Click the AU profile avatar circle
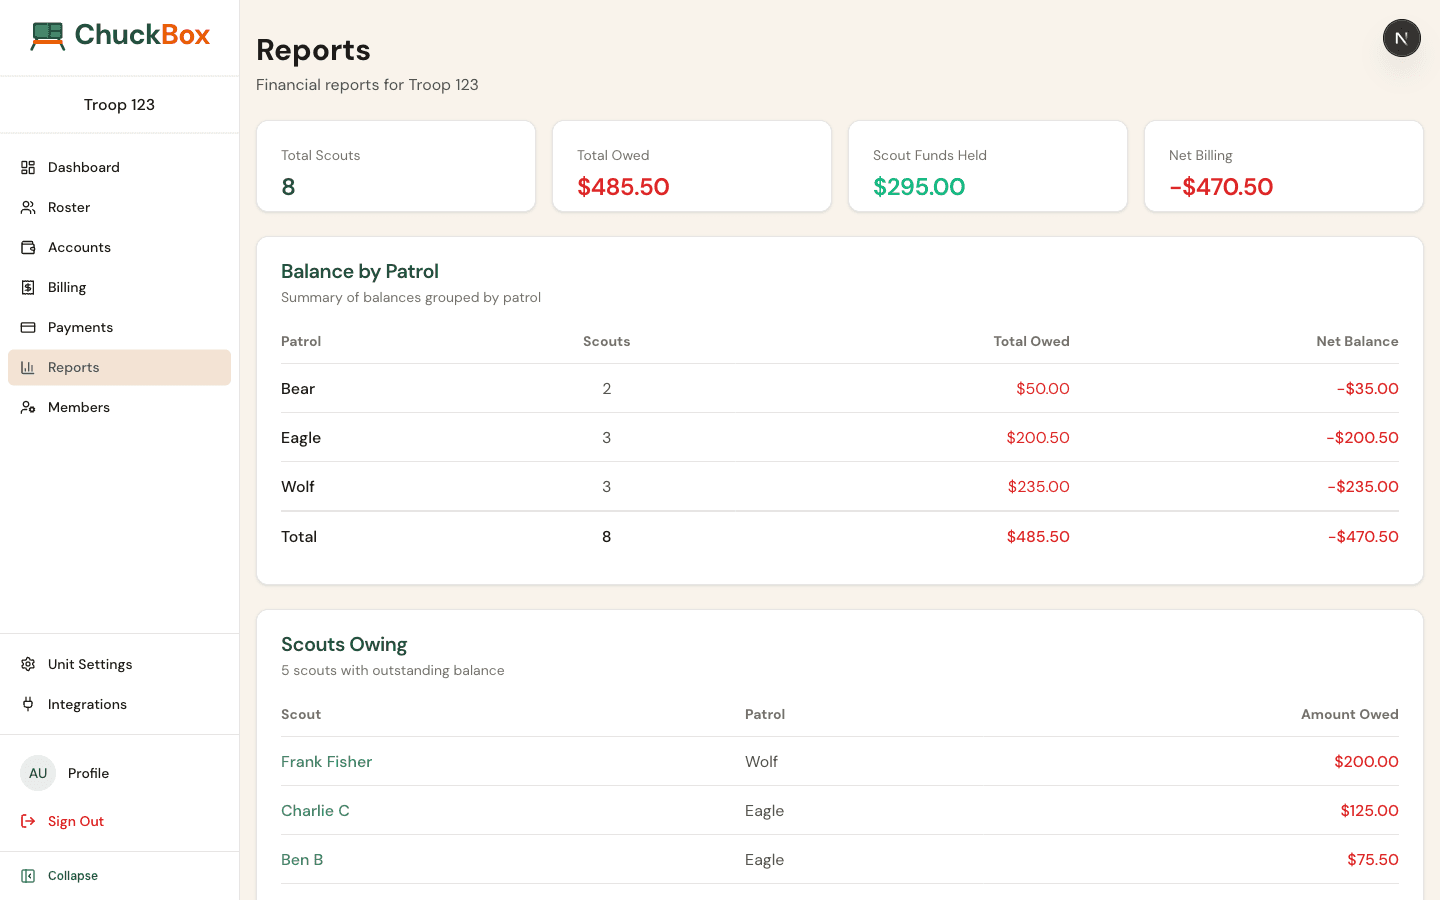This screenshot has width=1440, height=900. 37,773
